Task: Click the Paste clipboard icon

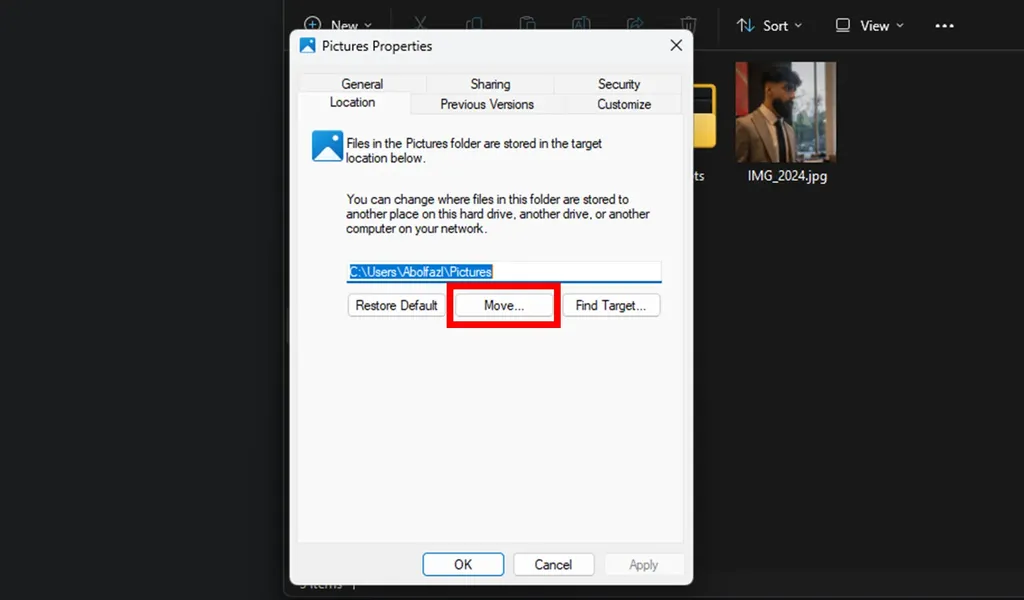Action: (x=527, y=25)
